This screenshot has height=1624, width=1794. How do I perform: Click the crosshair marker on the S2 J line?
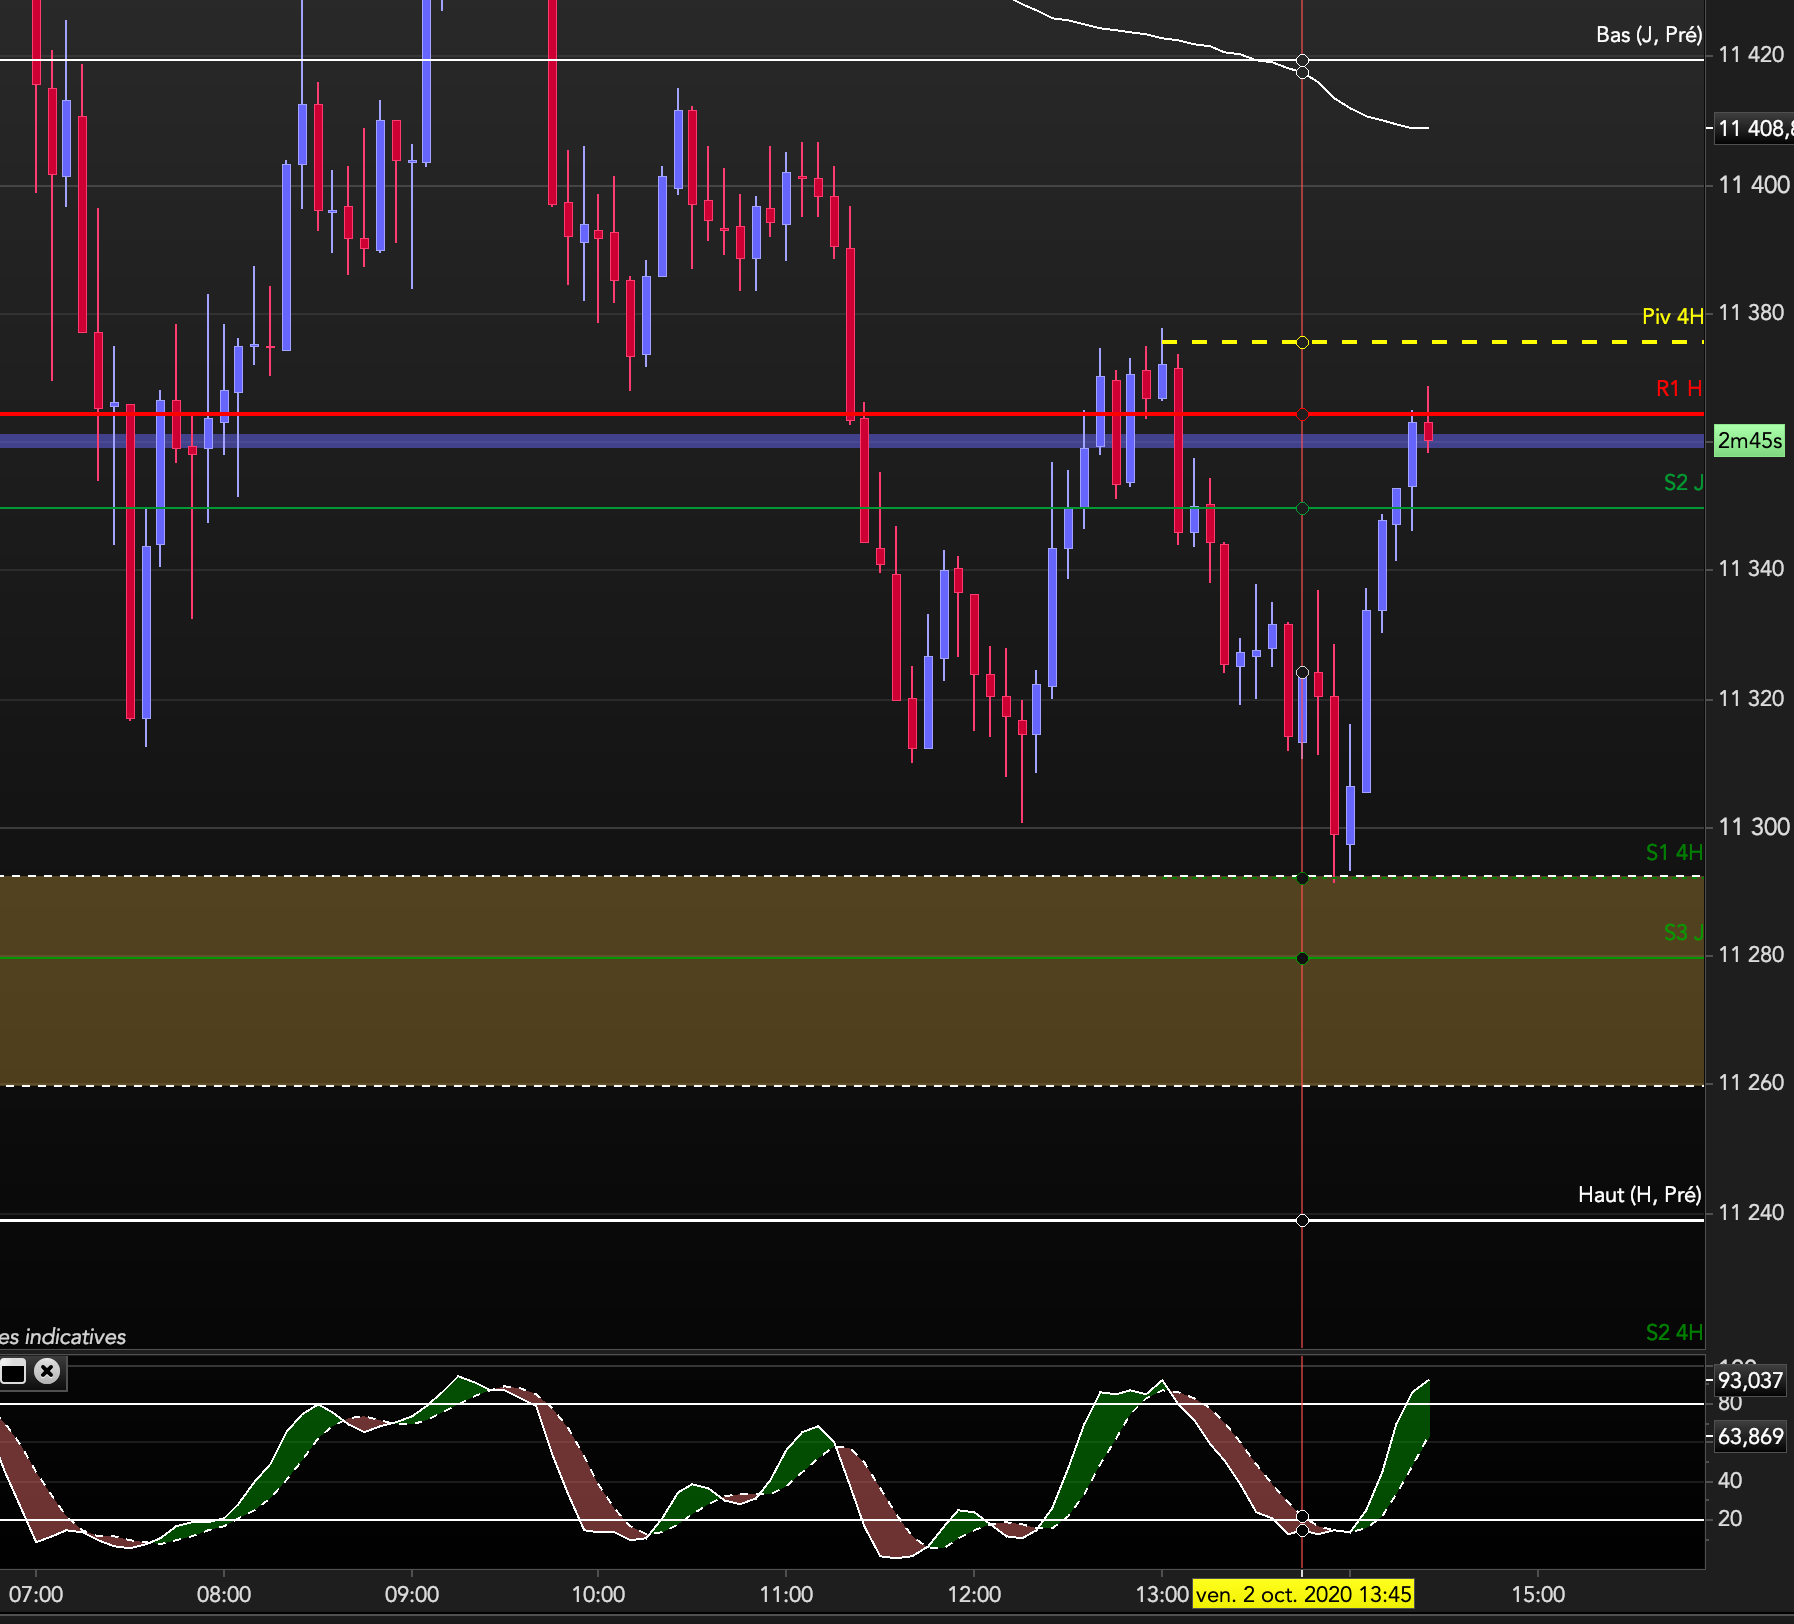[x=1302, y=509]
